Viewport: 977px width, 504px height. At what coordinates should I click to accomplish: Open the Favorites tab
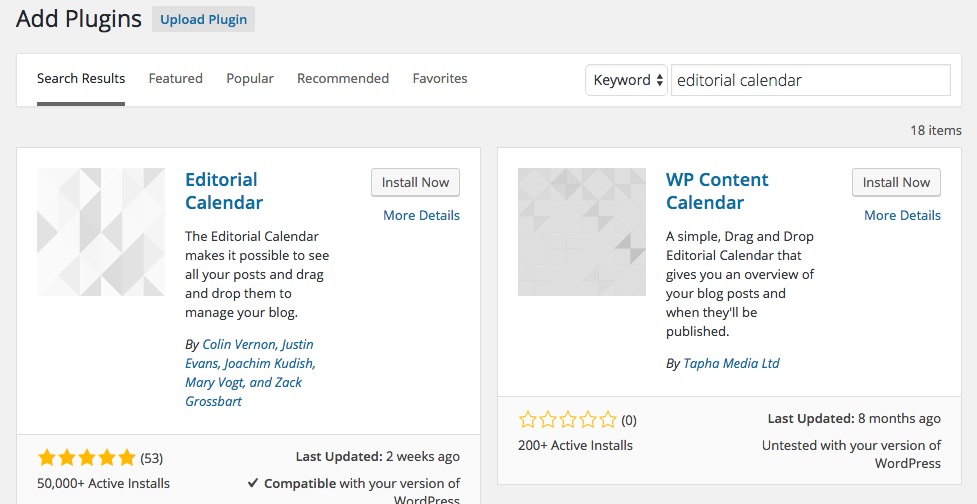(440, 78)
